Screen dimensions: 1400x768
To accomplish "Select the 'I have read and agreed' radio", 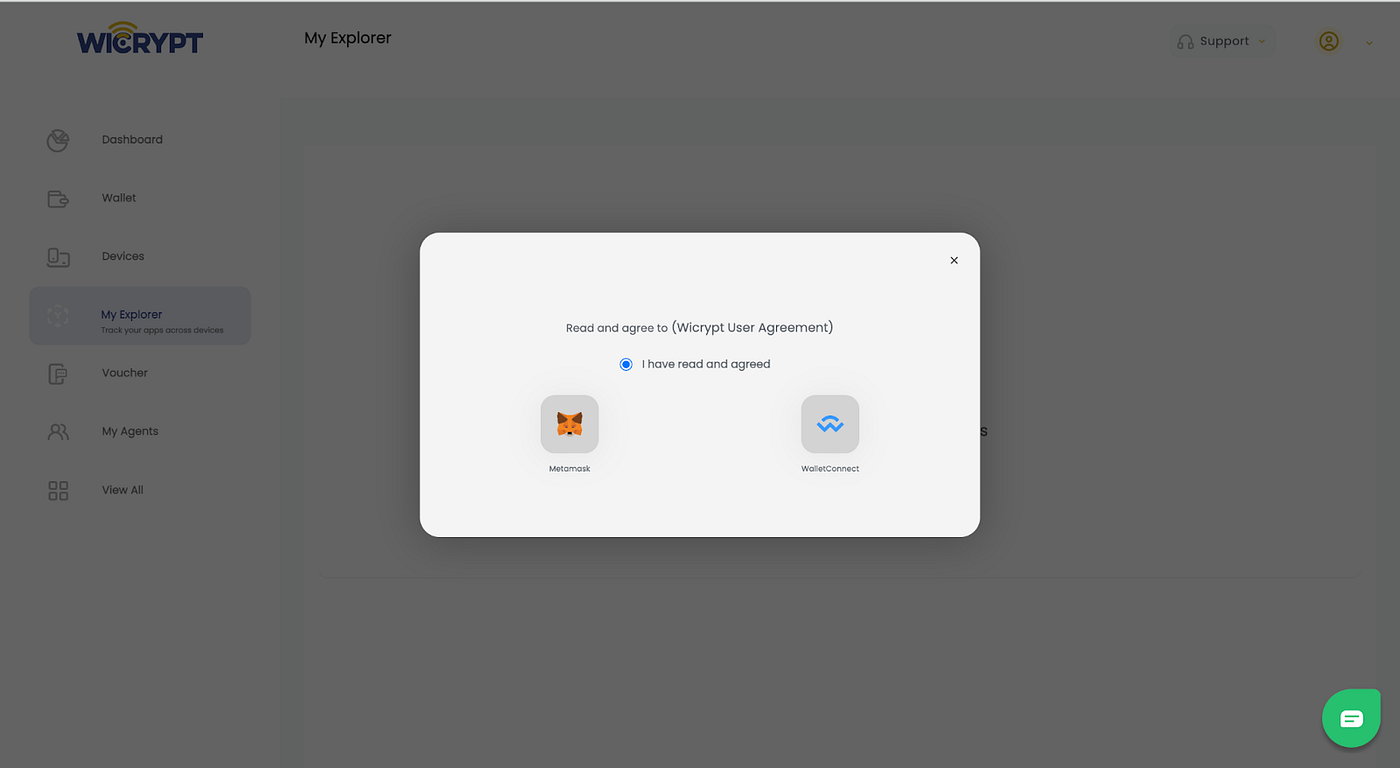I will pyautogui.click(x=626, y=364).
